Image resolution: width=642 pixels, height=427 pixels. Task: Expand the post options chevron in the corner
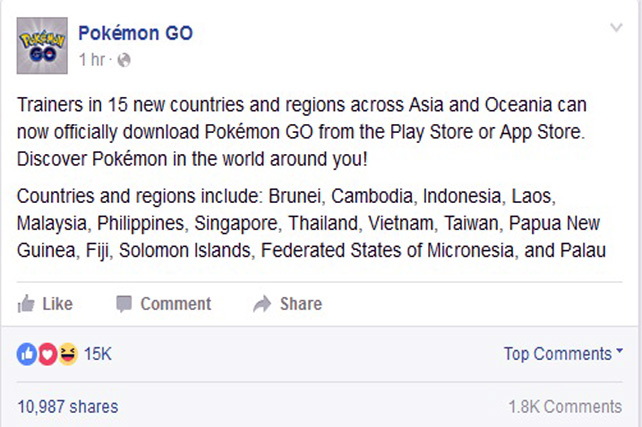616,28
